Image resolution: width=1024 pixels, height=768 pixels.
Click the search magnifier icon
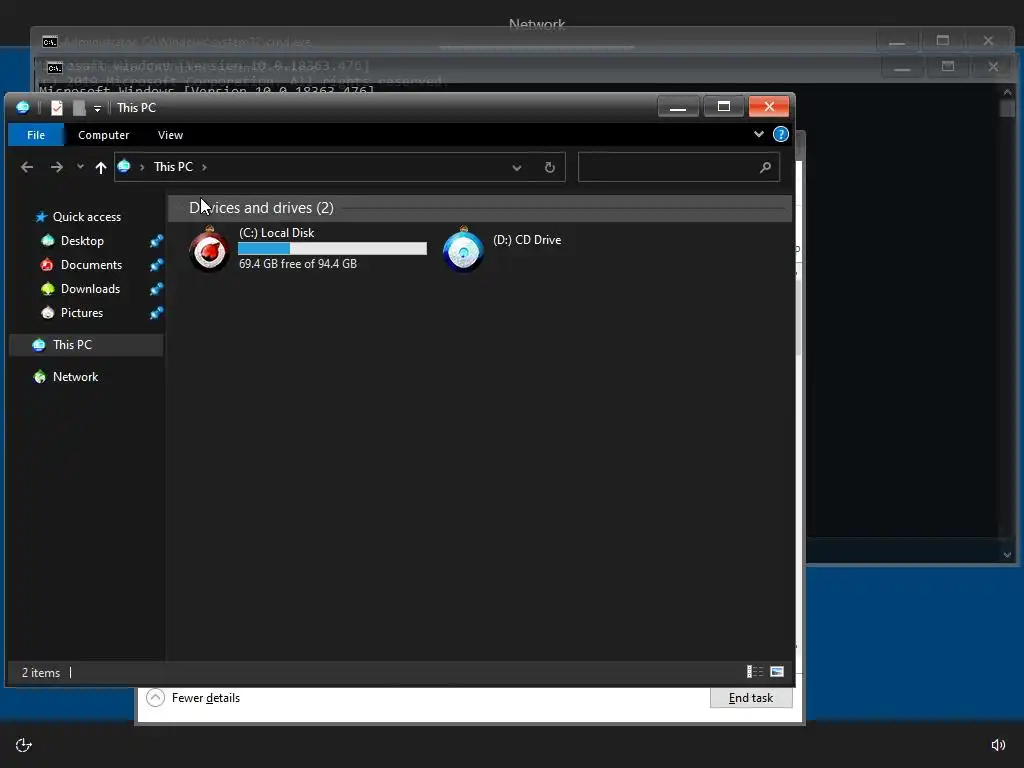click(x=765, y=168)
